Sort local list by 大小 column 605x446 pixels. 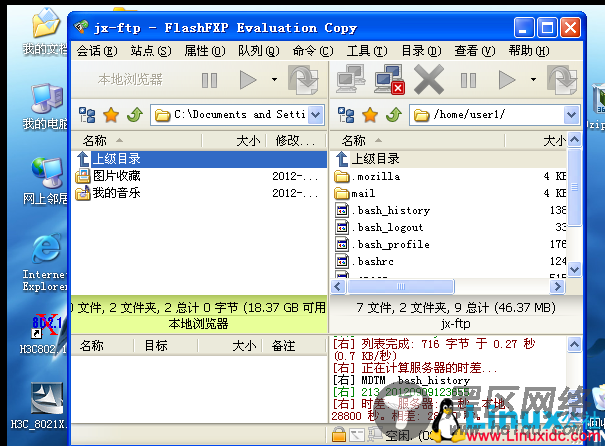(x=234, y=141)
